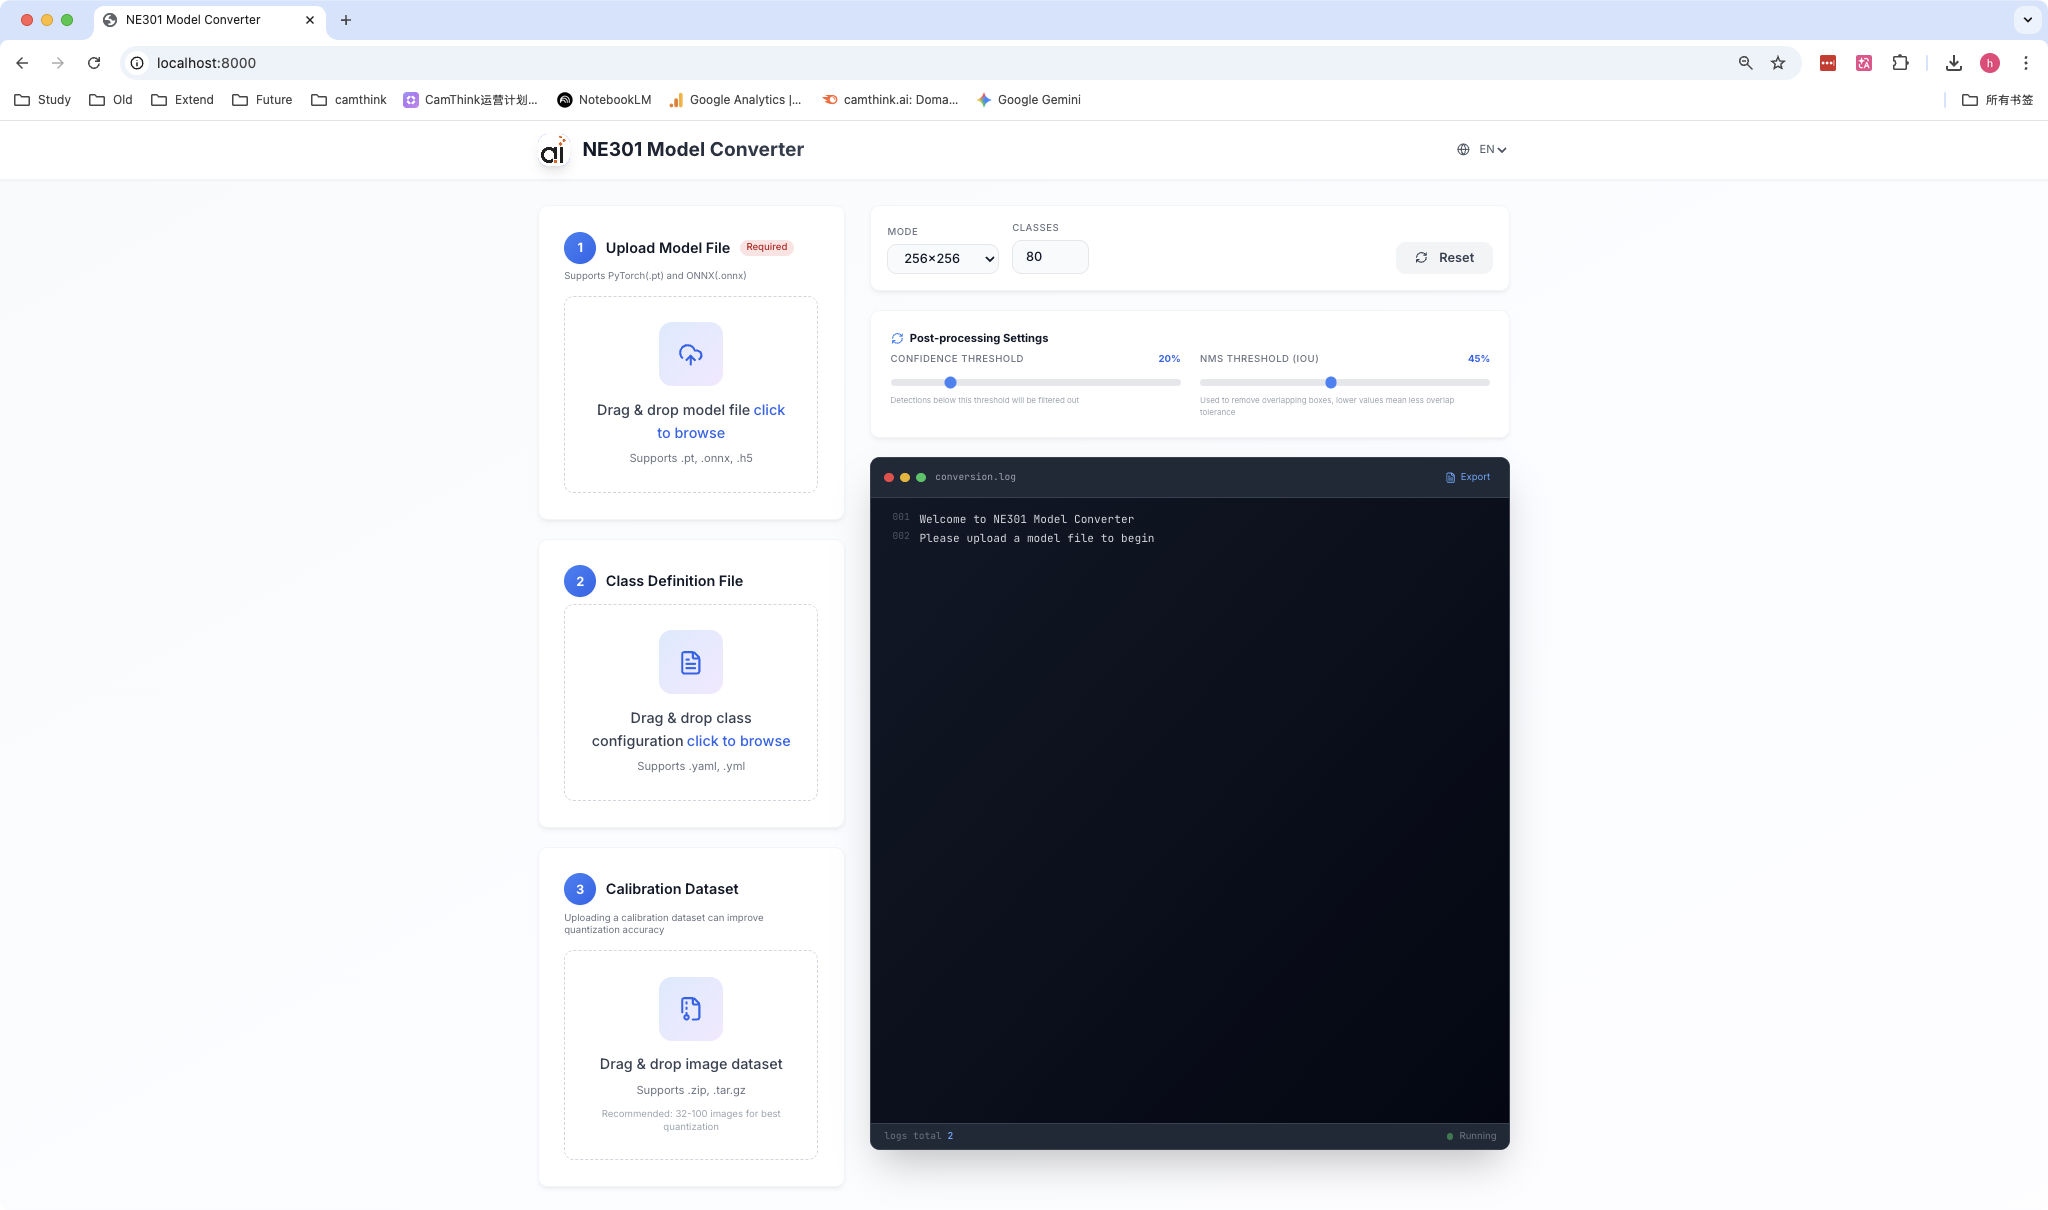Expand the EN language selector

coord(1492,149)
